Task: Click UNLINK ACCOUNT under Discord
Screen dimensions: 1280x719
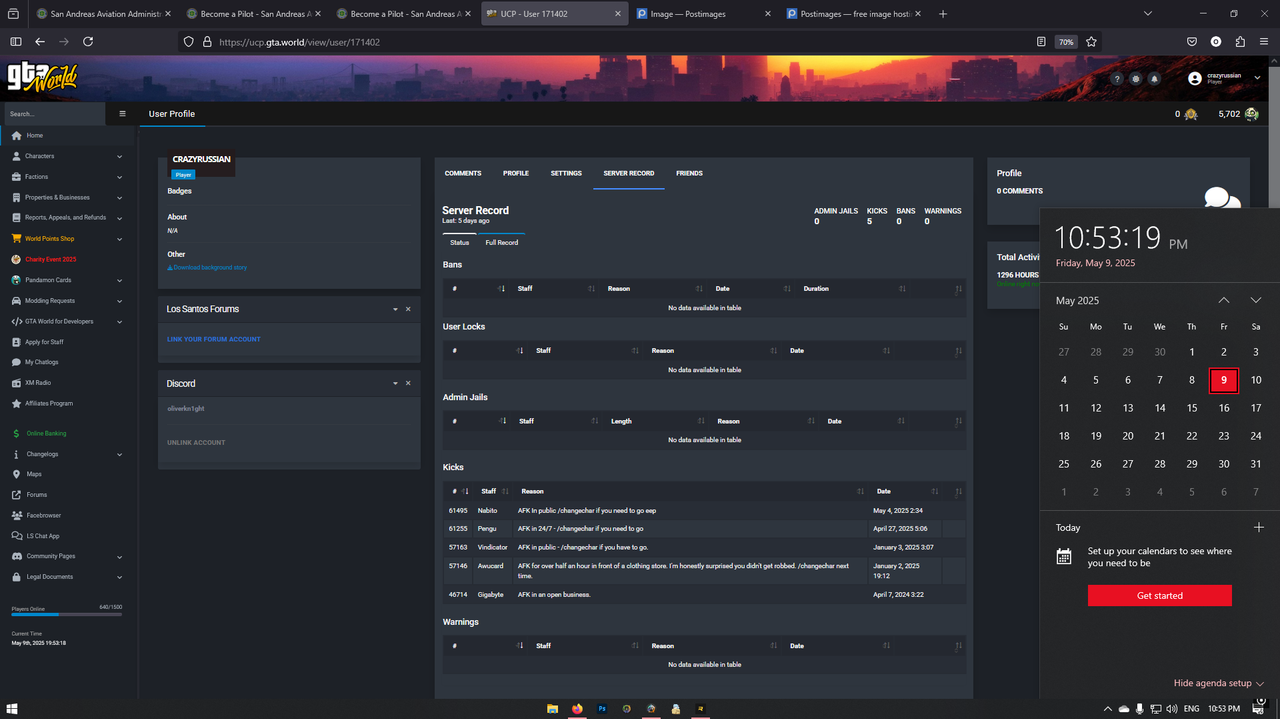Action: point(196,442)
